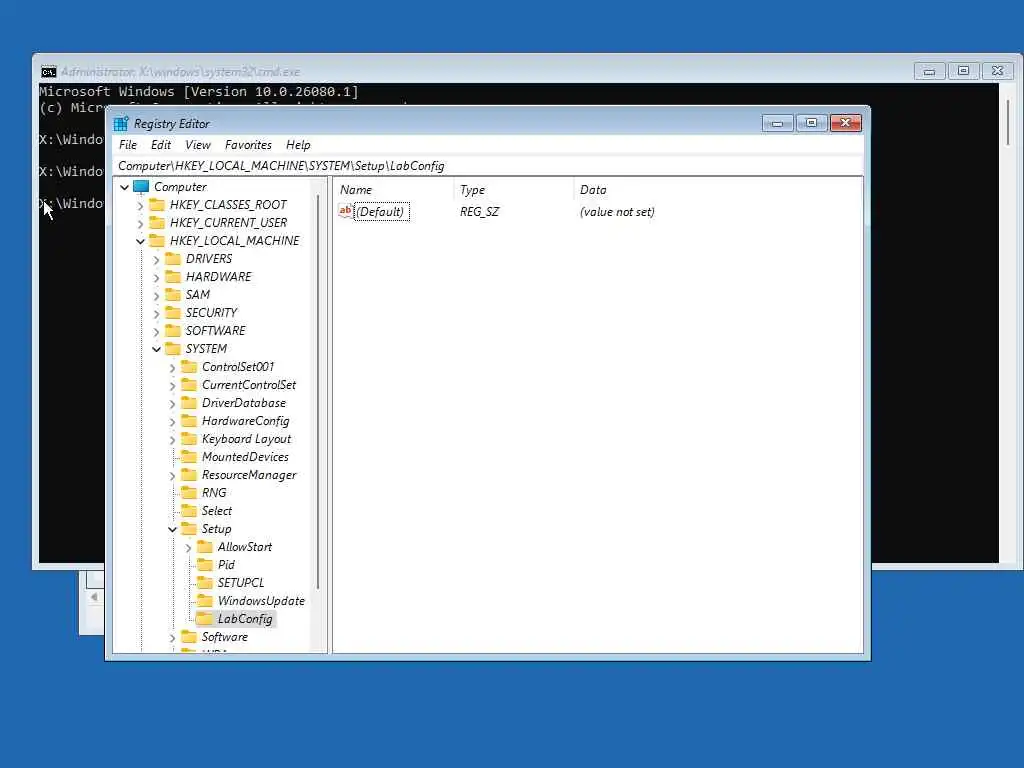Click the registry address path bar

pyautogui.click(x=488, y=166)
